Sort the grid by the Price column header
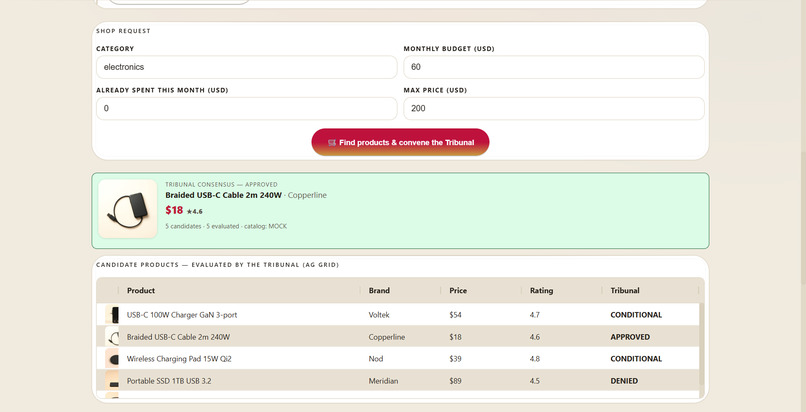The height and width of the screenshot is (412, 806). tap(458, 290)
